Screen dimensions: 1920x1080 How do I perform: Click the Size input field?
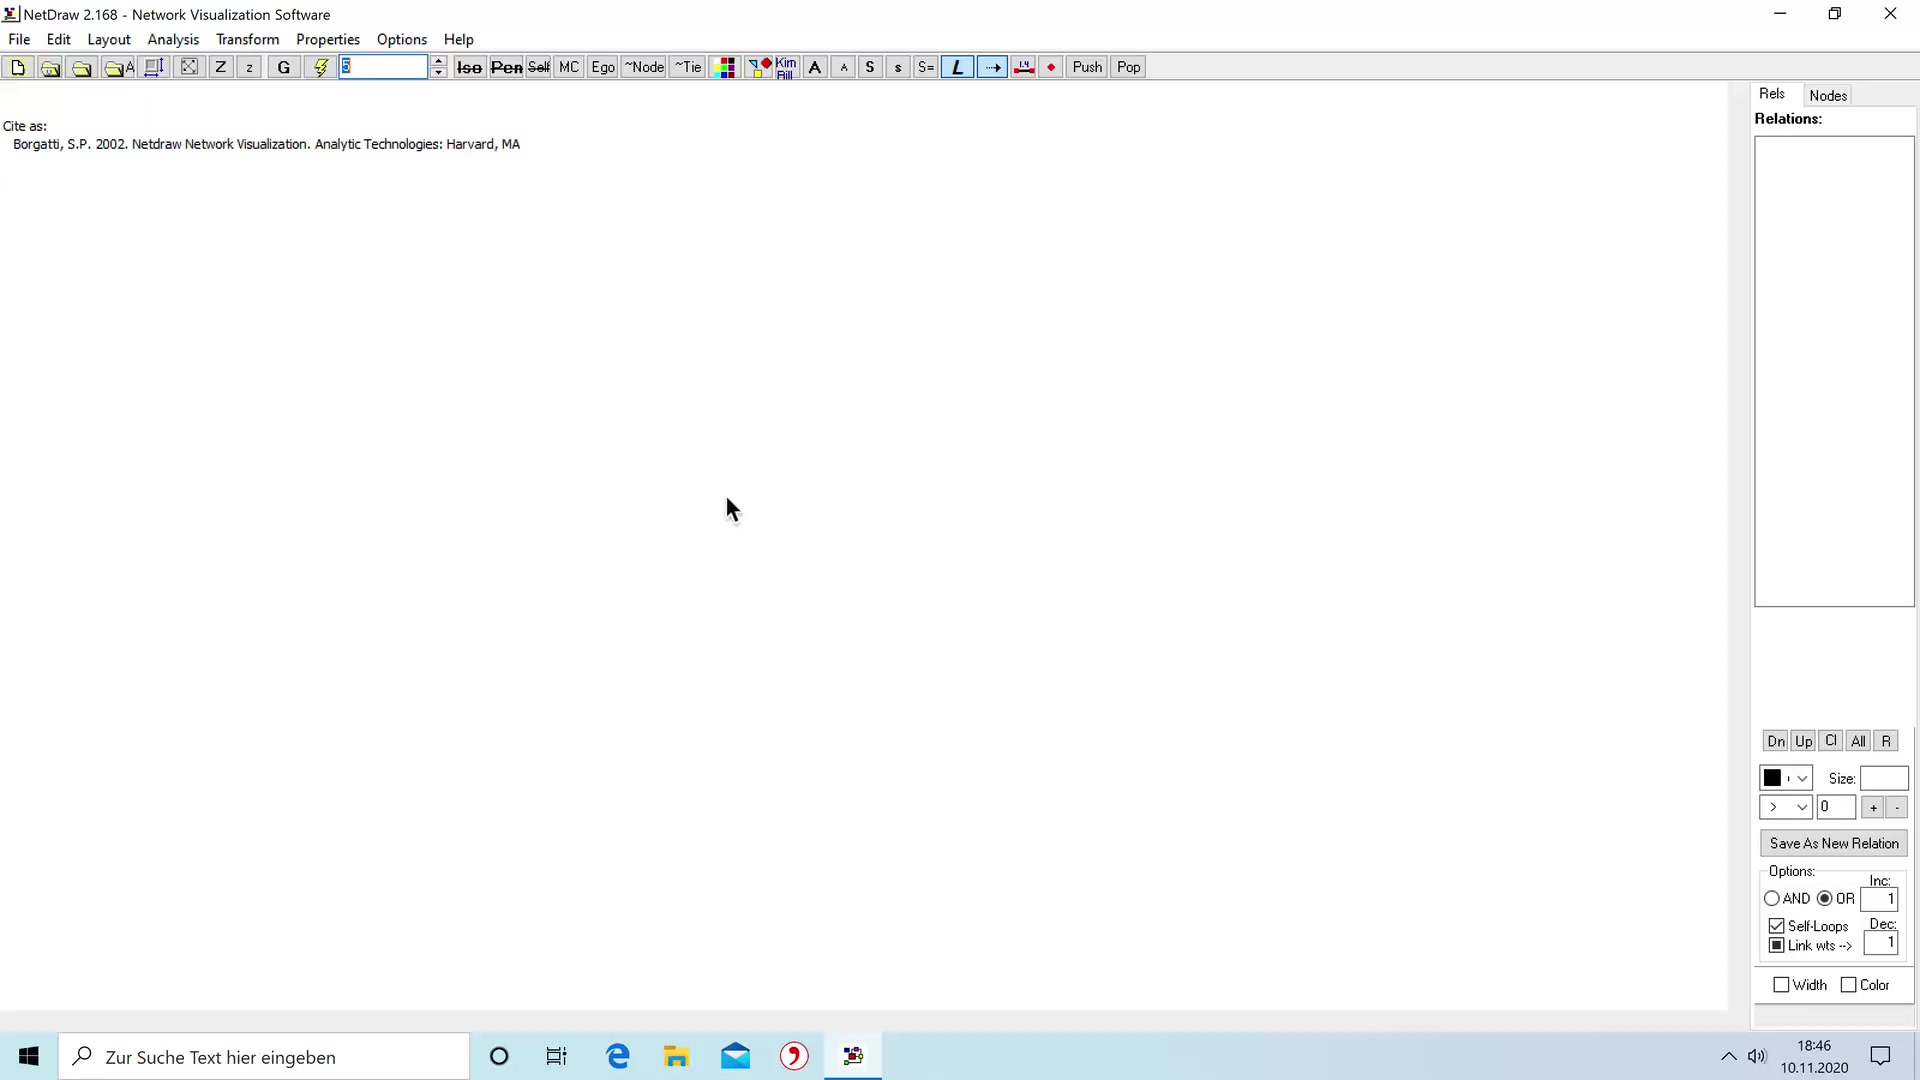click(1883, 778)
